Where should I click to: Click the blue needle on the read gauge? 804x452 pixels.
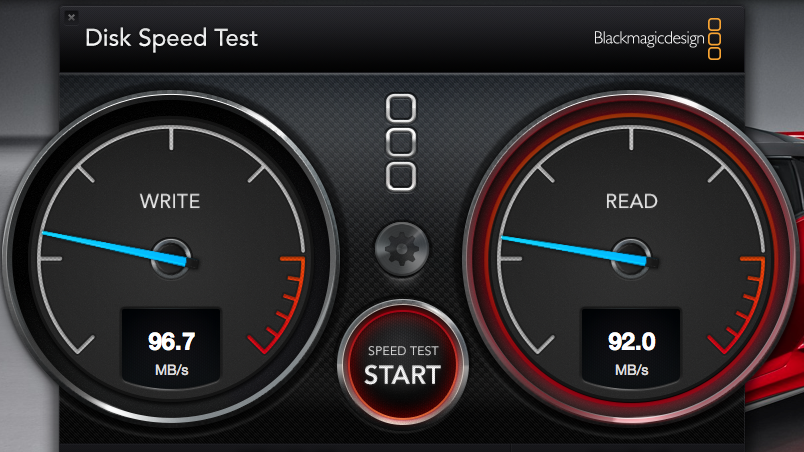[x=573, y=251]
